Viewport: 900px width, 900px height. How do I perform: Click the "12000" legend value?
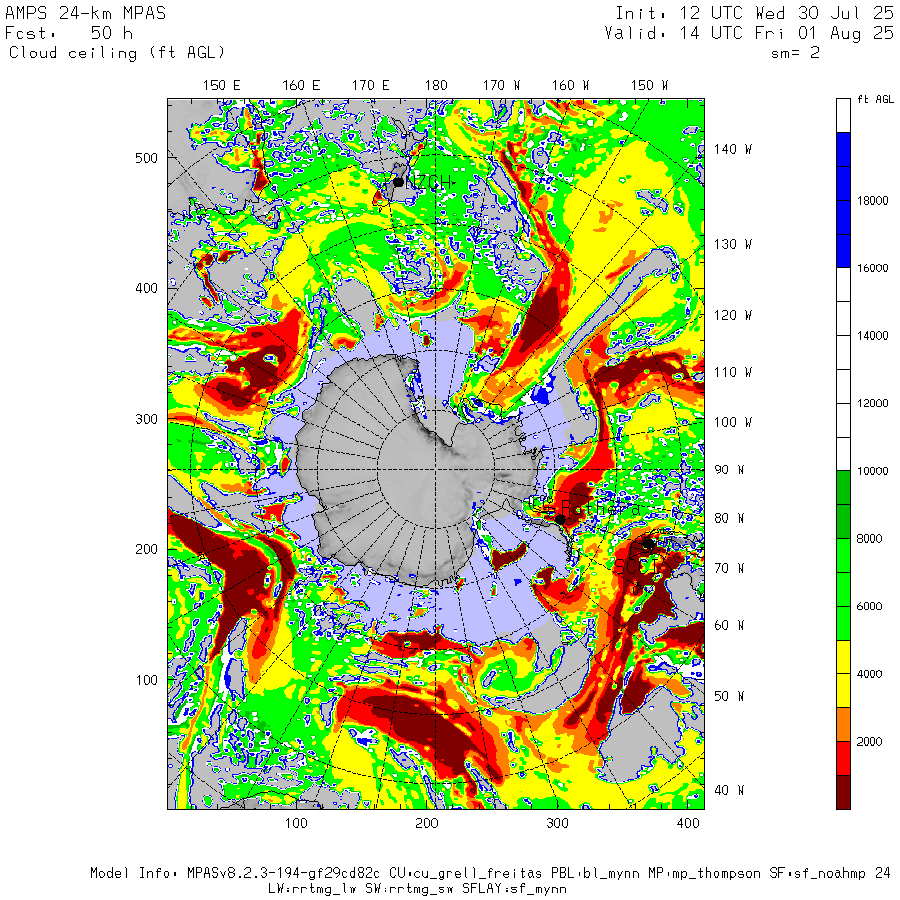pos(872,404)
